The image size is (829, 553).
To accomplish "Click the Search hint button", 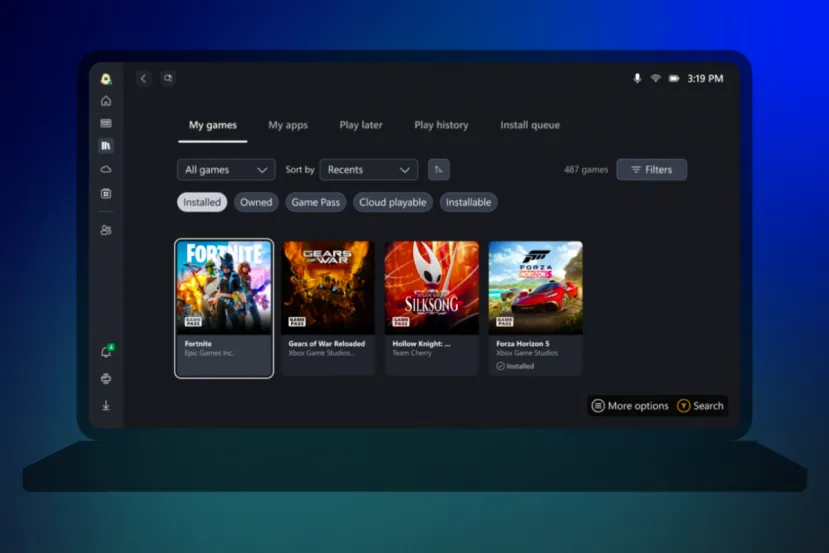I will pos(700,405).
